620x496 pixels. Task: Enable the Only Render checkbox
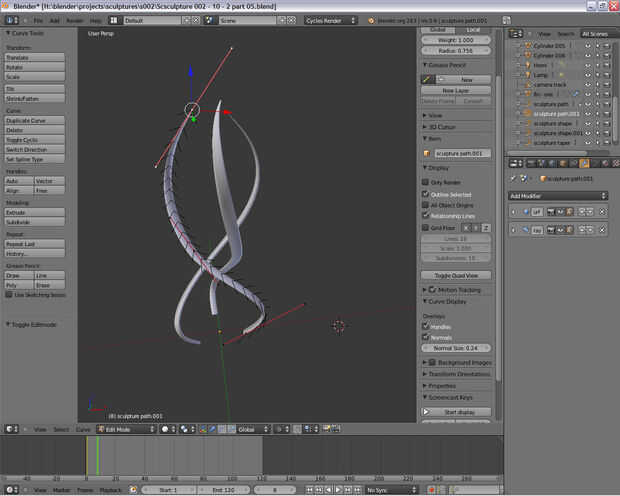(426, 182)
